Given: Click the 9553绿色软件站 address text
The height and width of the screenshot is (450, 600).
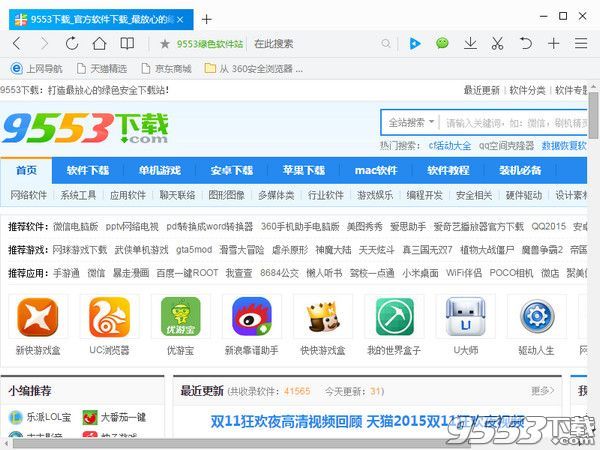Looking at the screenshot, I should pyautogui.click(x=210, y=44).
